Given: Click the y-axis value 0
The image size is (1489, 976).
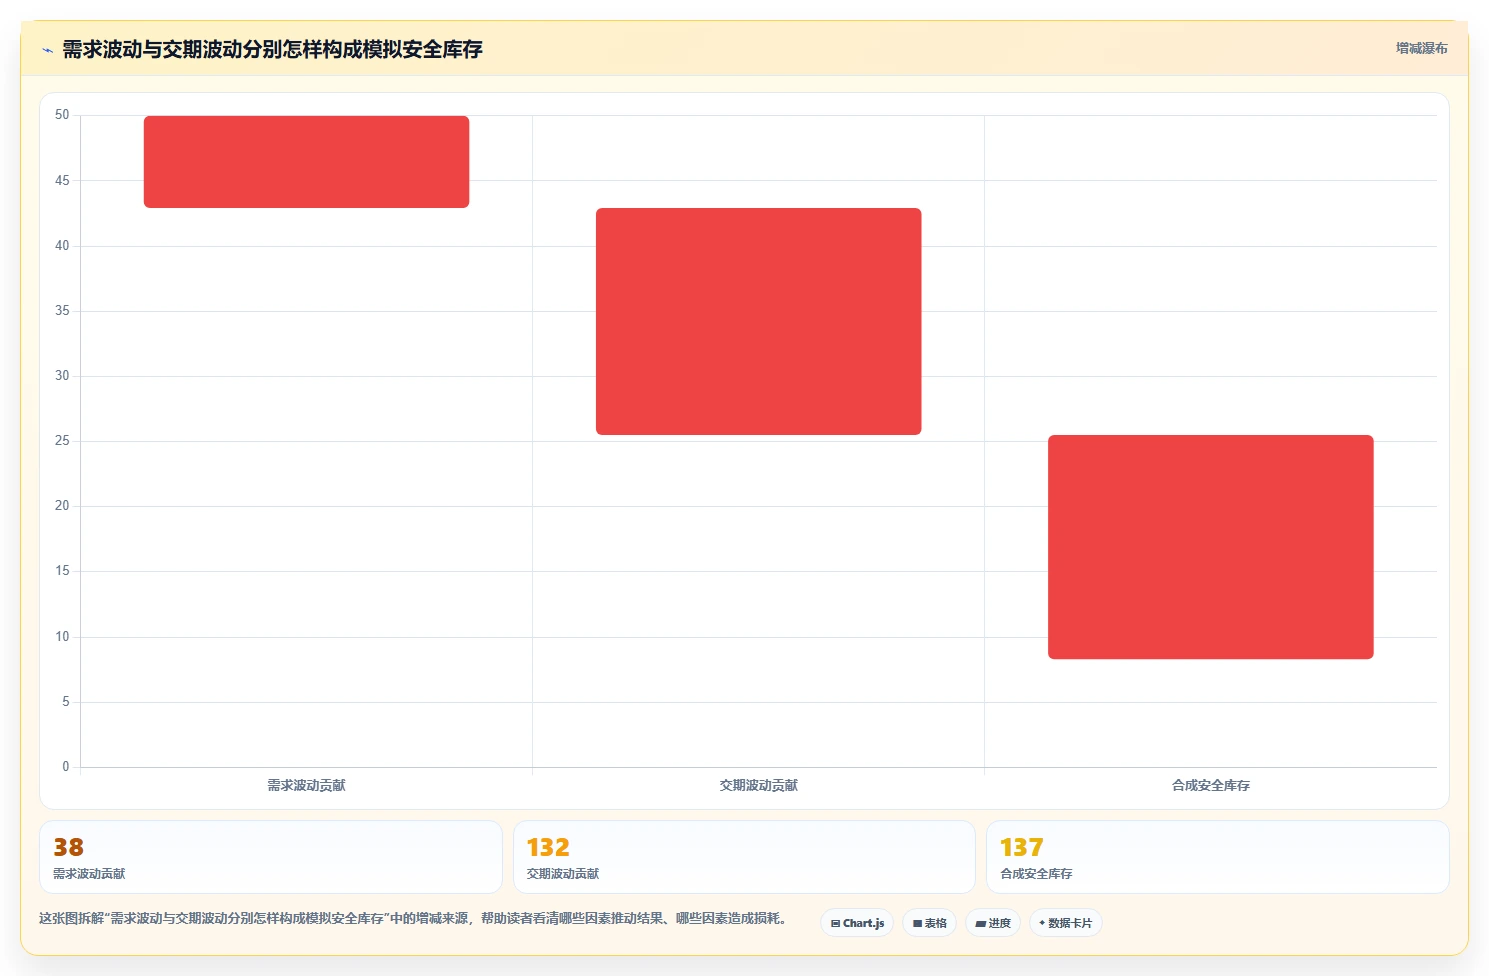Looking at the screenshot, I should [x=66, y=767].
